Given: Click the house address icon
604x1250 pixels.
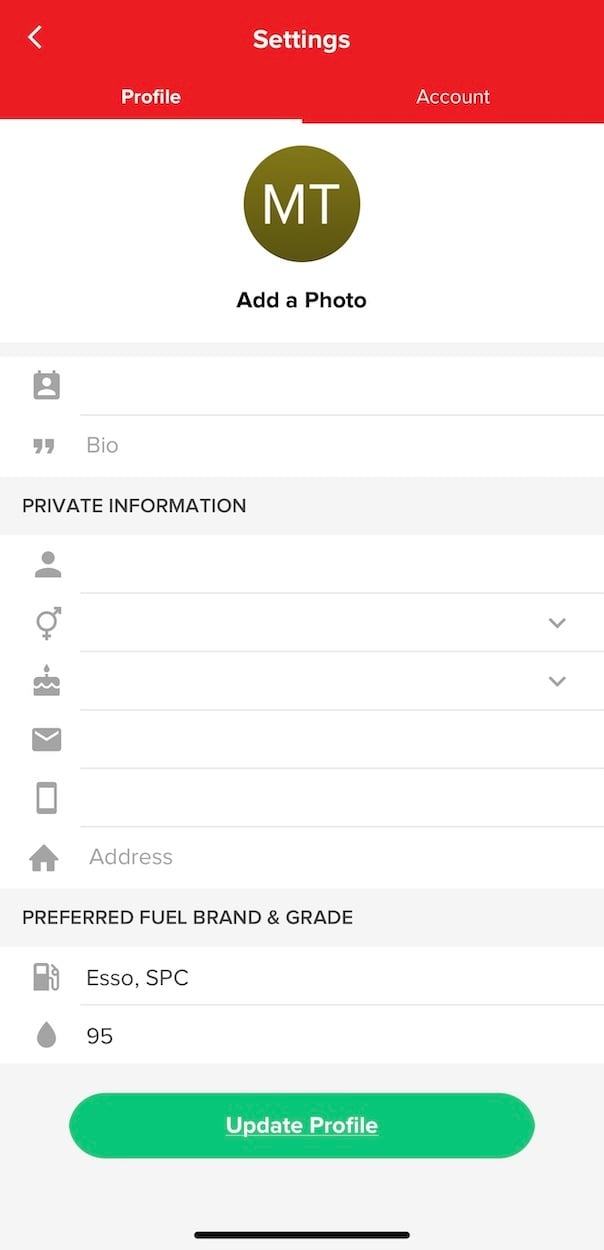Looking at the screenshot, I should pos(45,858).
